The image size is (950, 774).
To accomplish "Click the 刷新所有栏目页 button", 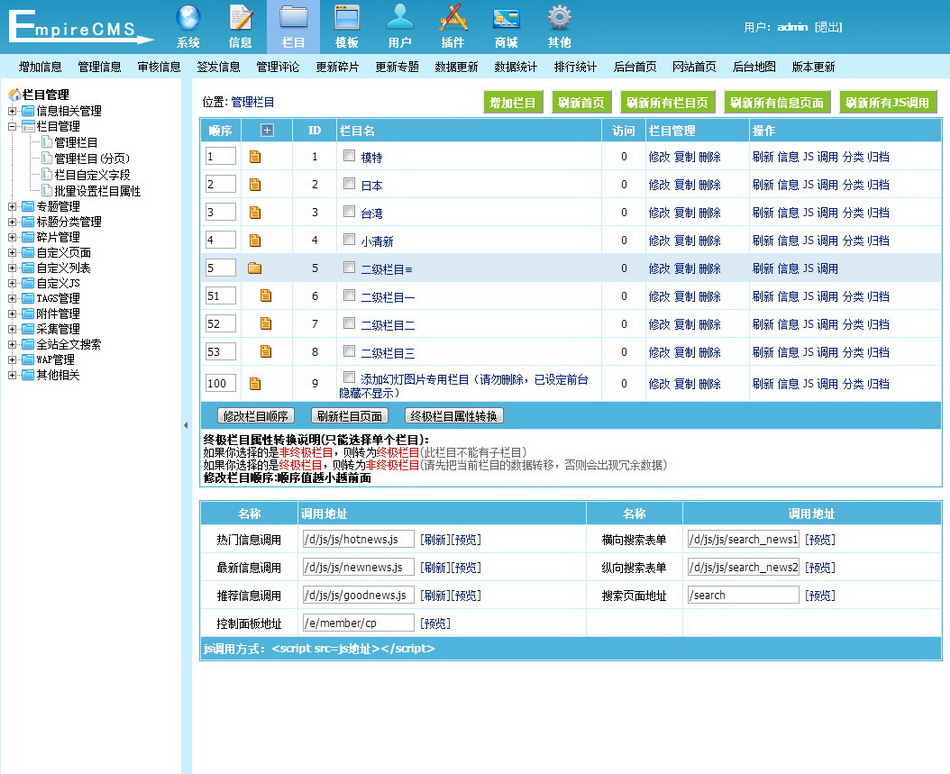I will pos(668,102).
